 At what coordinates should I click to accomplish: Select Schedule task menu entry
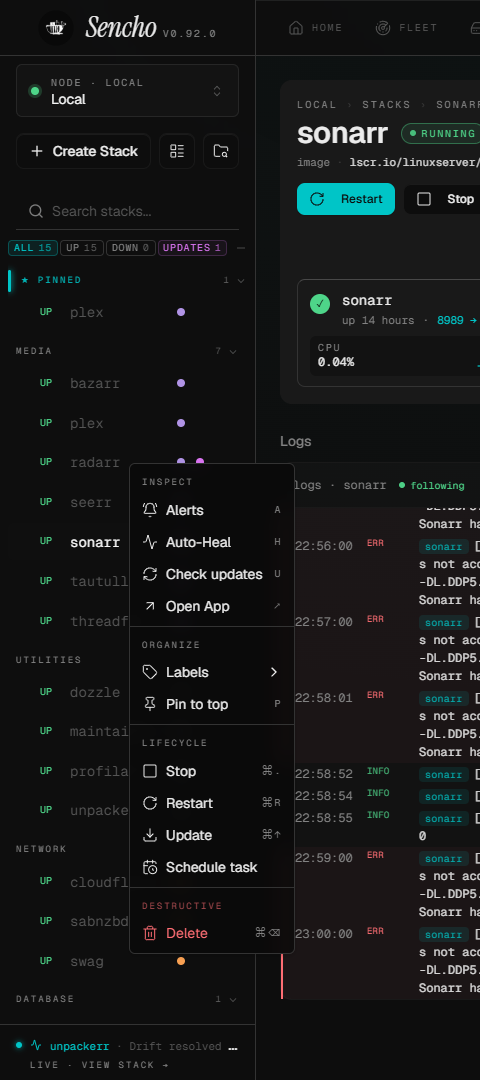pyautogui.click(x=212, y=867)
